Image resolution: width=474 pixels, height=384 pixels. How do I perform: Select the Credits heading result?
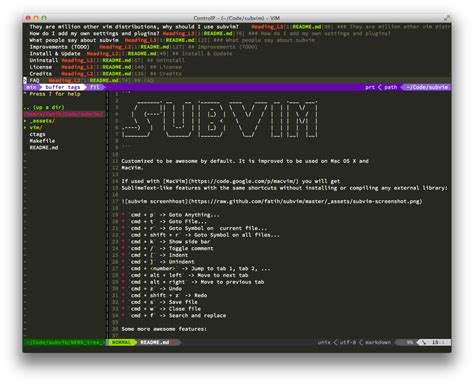[x=237, y=74]
